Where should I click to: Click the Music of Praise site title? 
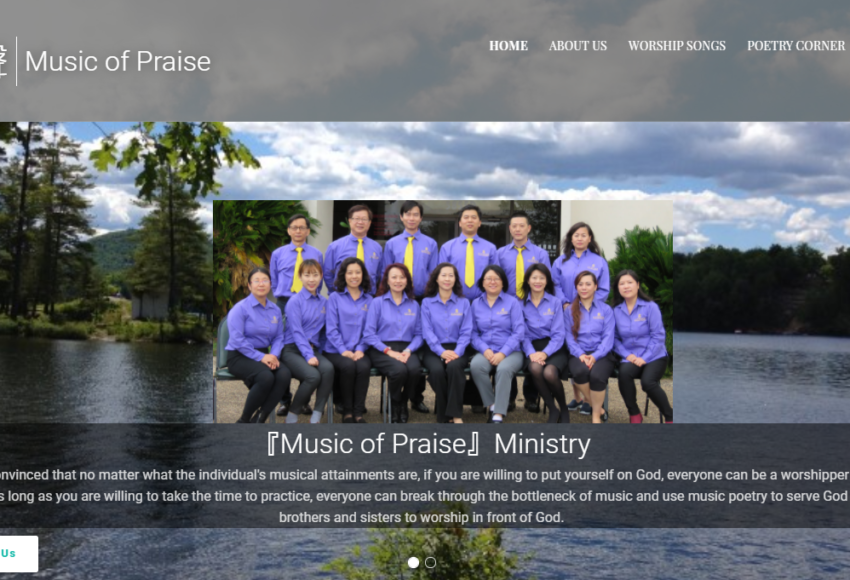[x=118, y=61]
